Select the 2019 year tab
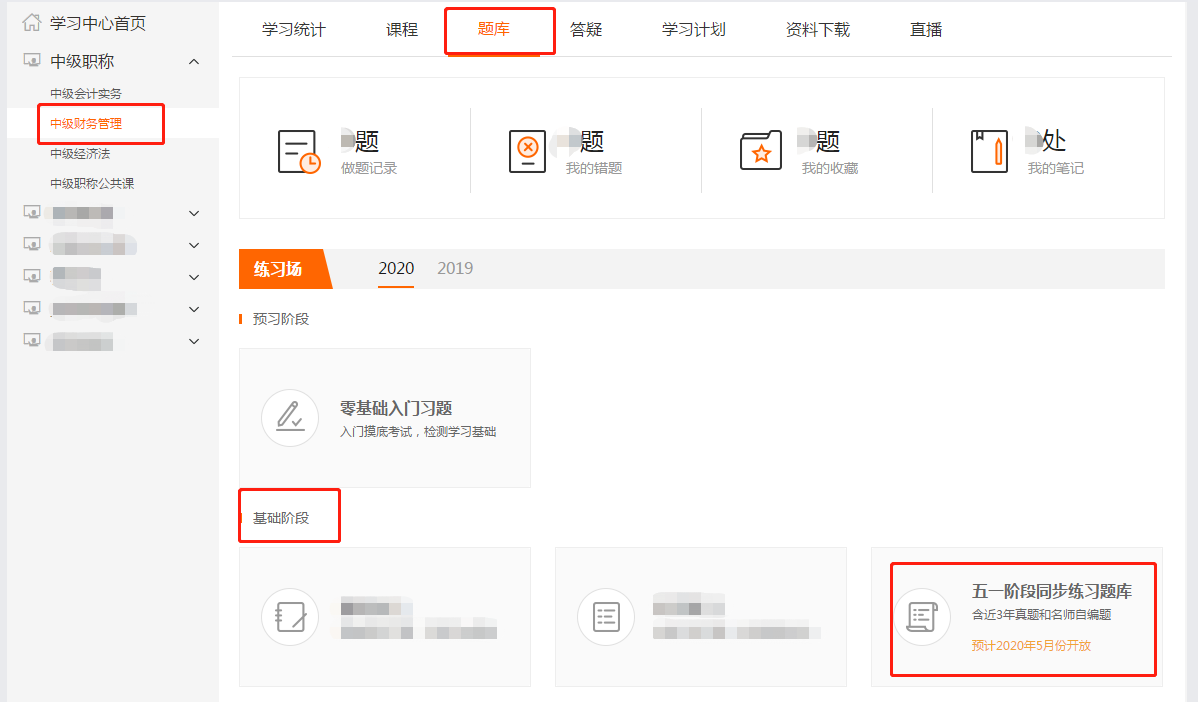The image size is (1198, 702). tap(455, 268)
